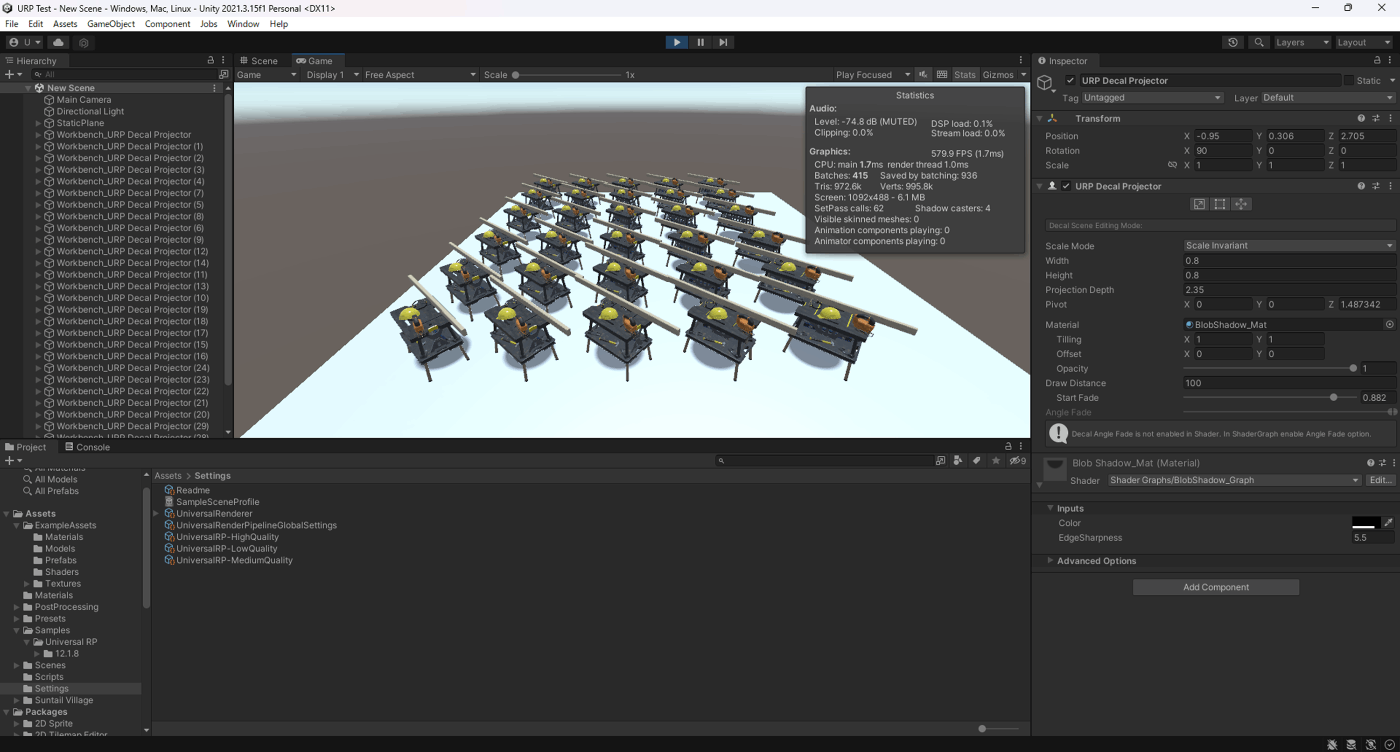Toggle the Stats button in the Game view

pyautogui.click(x=965, y=75)
